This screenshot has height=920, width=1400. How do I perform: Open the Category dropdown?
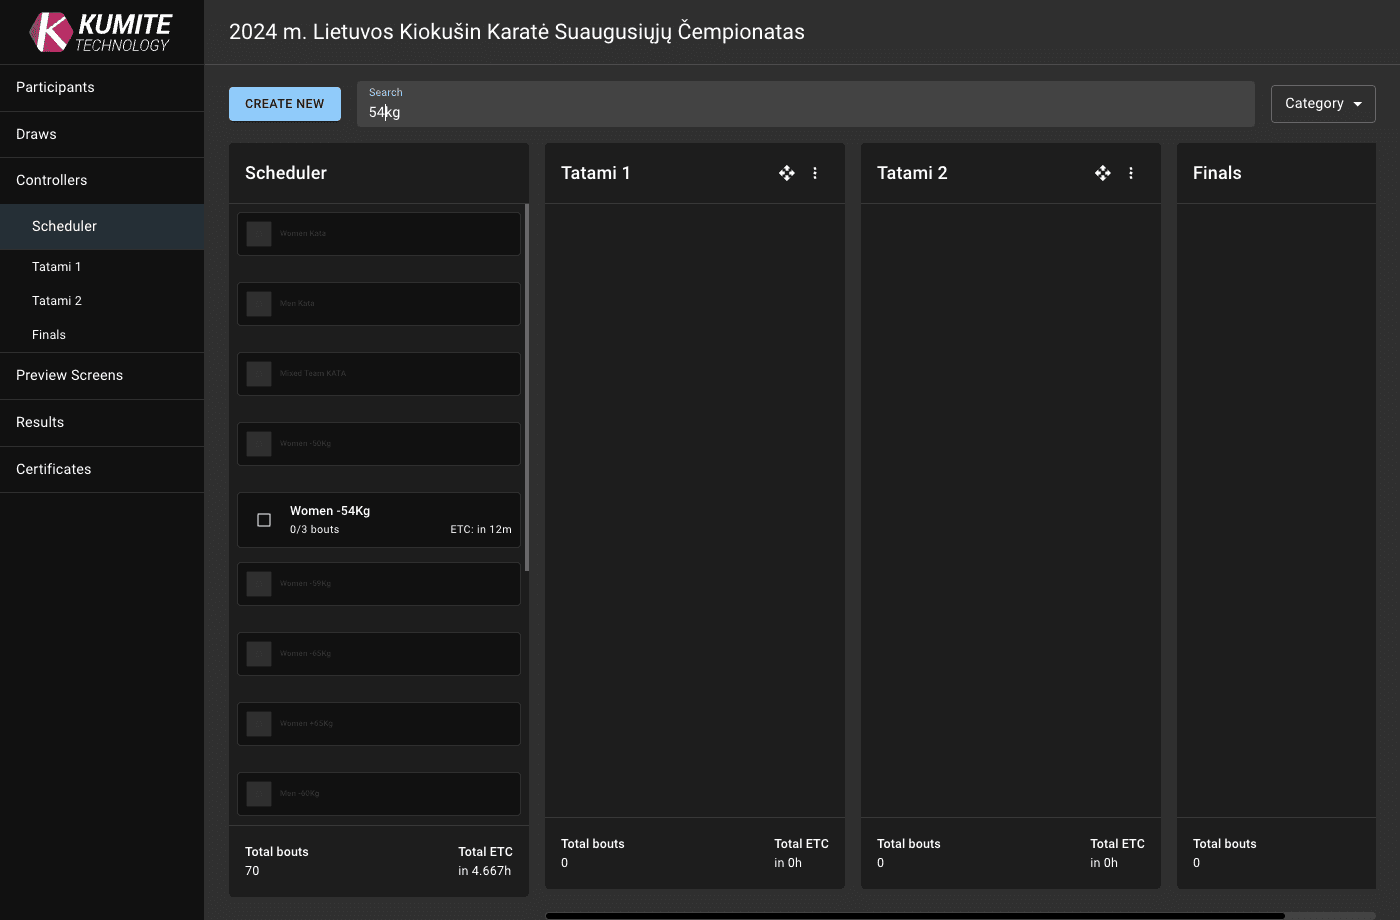point(1322,103)
